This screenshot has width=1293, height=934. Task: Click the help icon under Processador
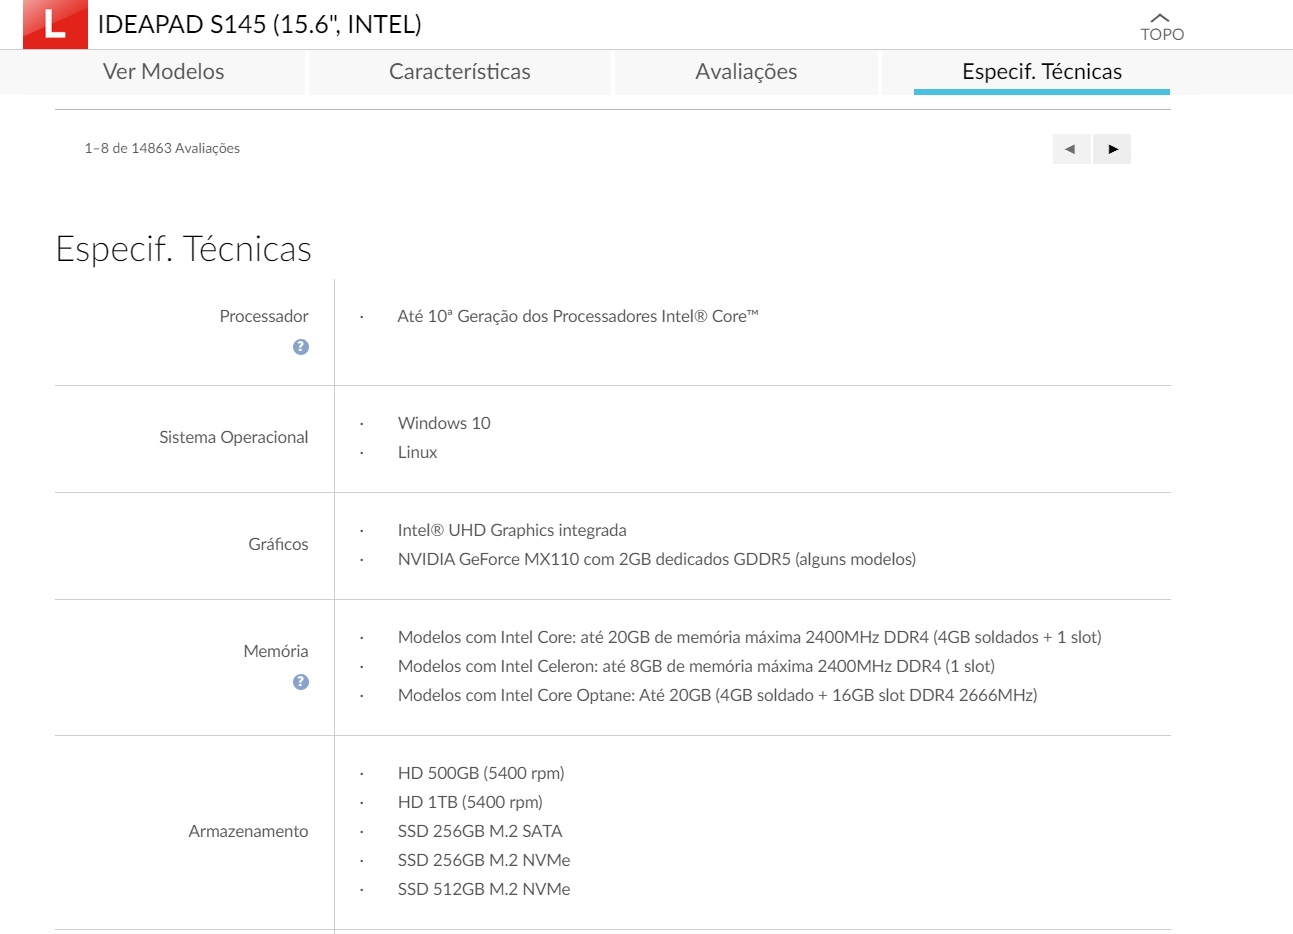click(x=301, y=347)
